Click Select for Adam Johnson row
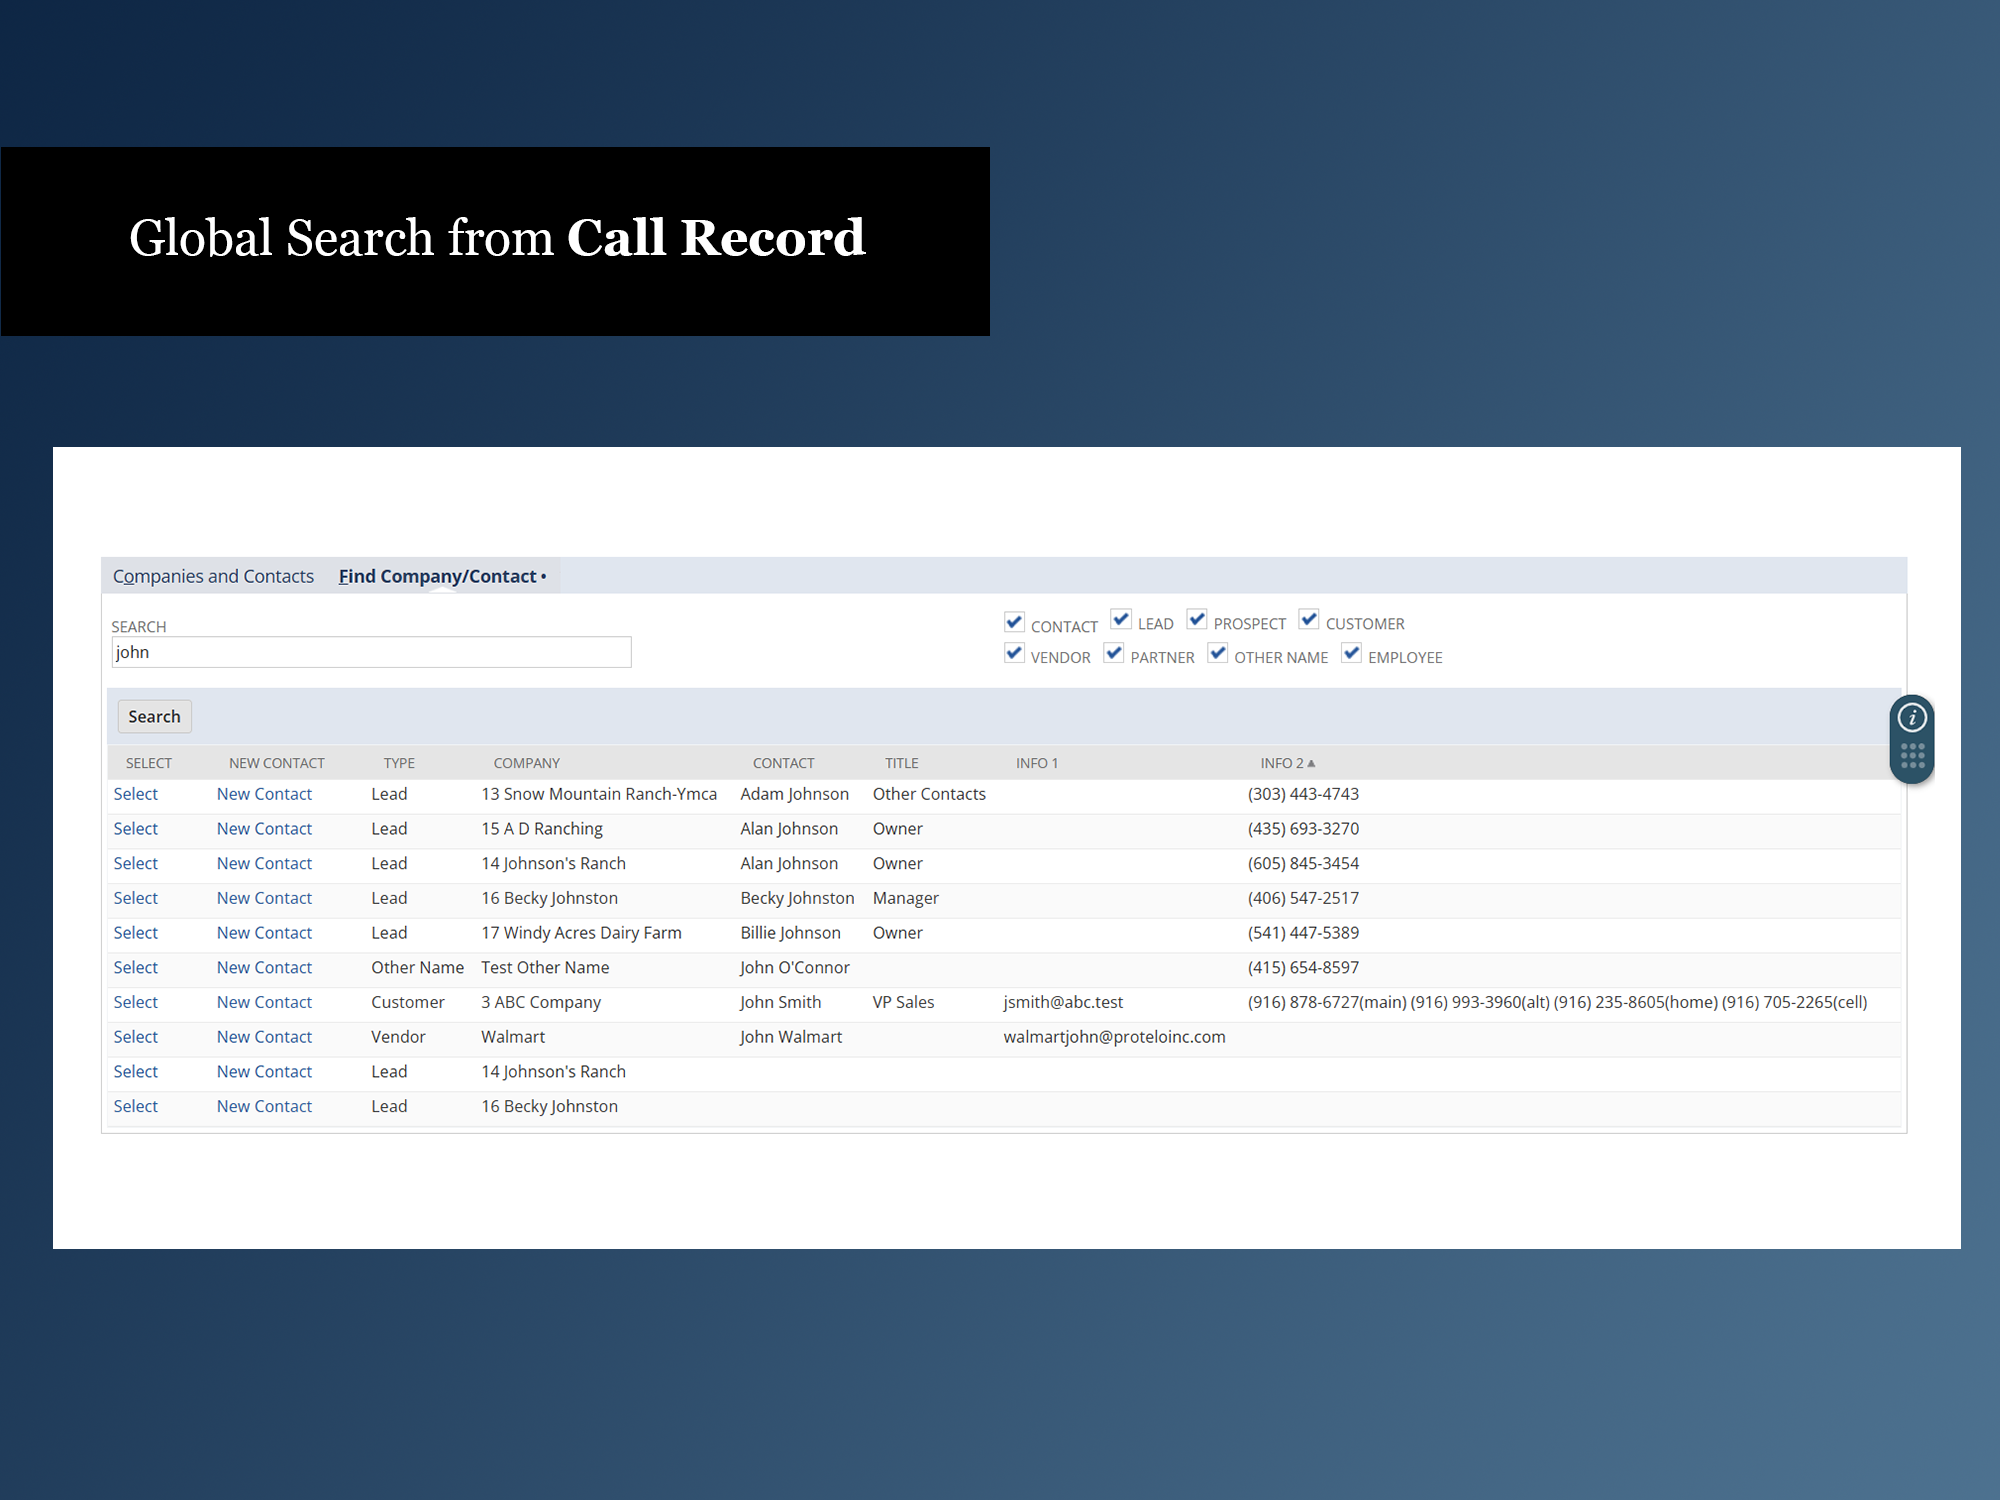The image size is (2000, 1500). coord(136,794)
